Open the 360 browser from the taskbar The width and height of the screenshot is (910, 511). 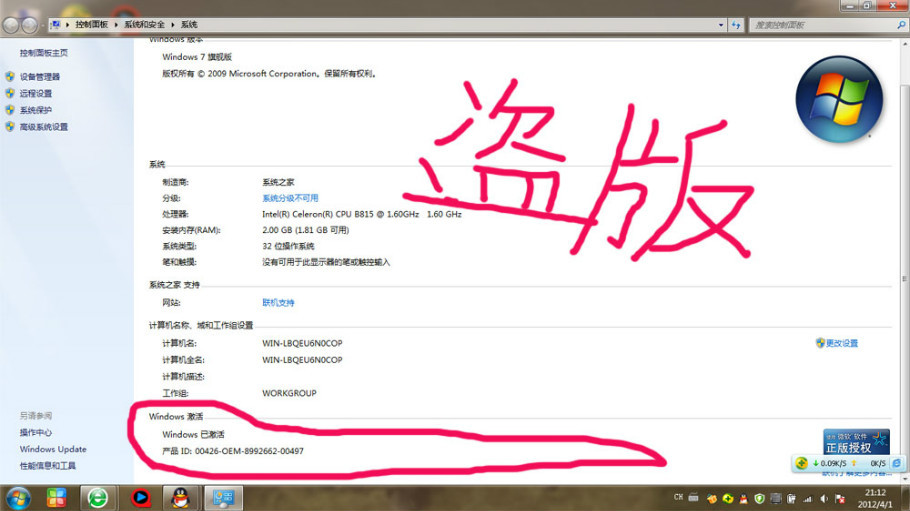tap(97, 497)
